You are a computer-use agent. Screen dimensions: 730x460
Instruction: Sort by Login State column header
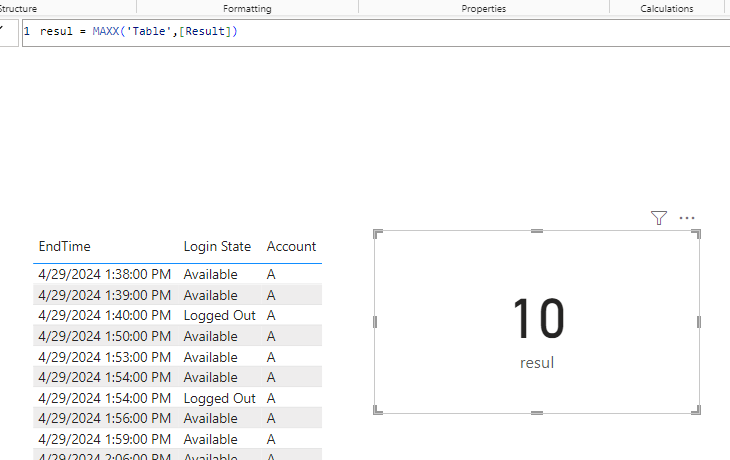217,246
